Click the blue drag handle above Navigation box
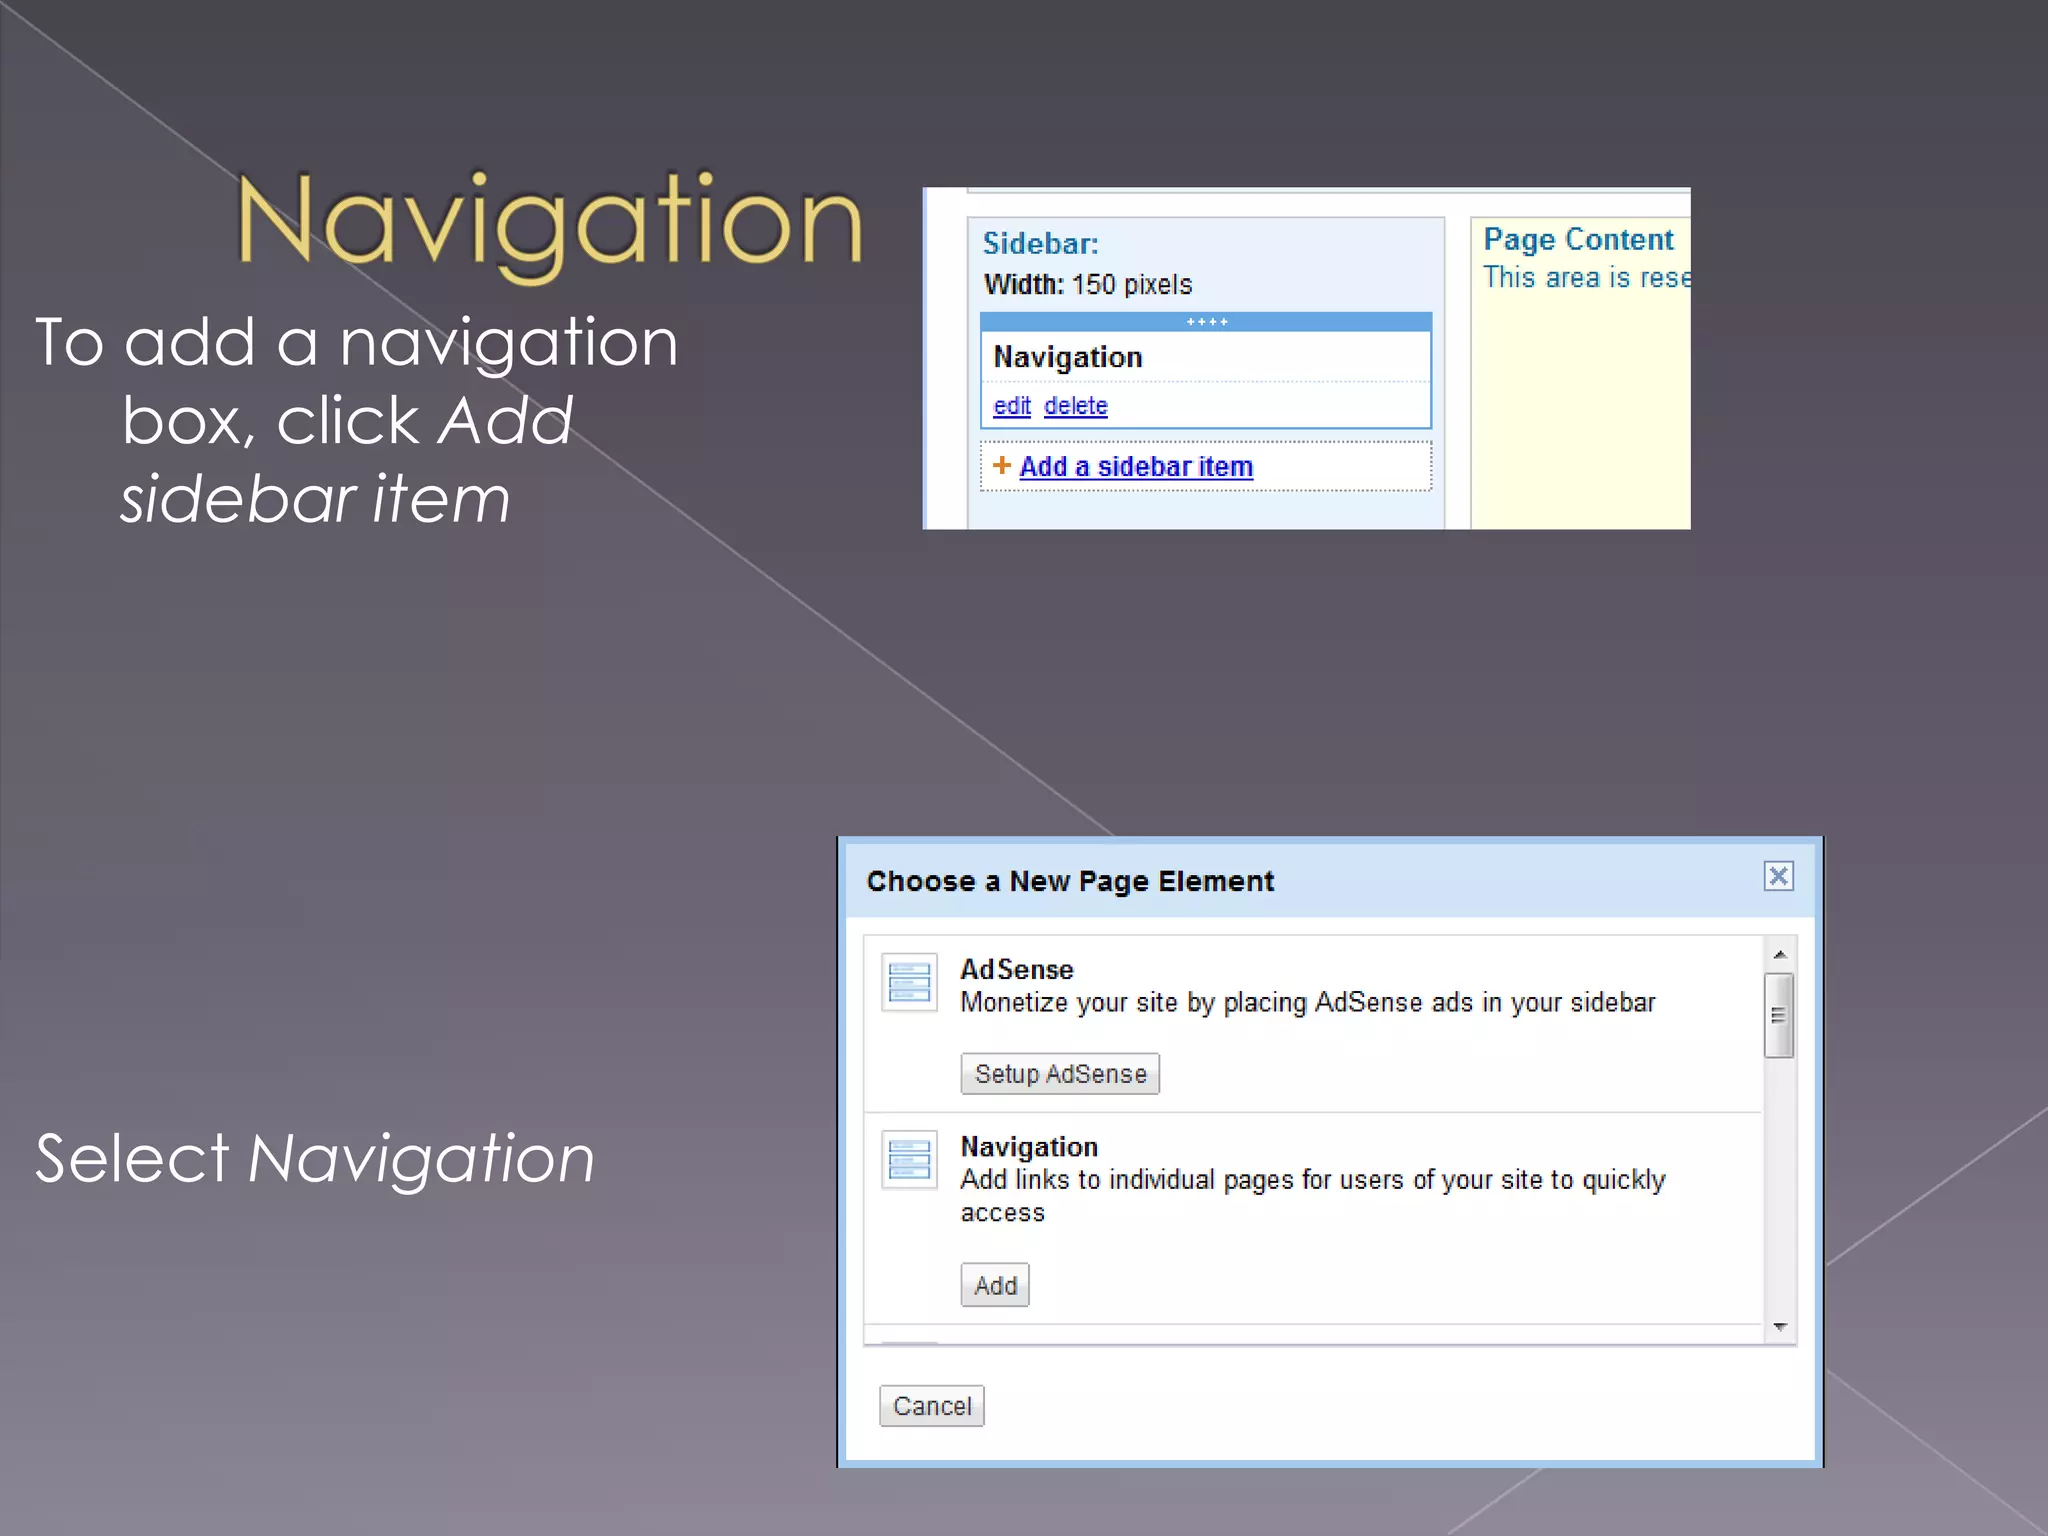Screen dimensions: 2048x1536 [x=1206, y=322]
